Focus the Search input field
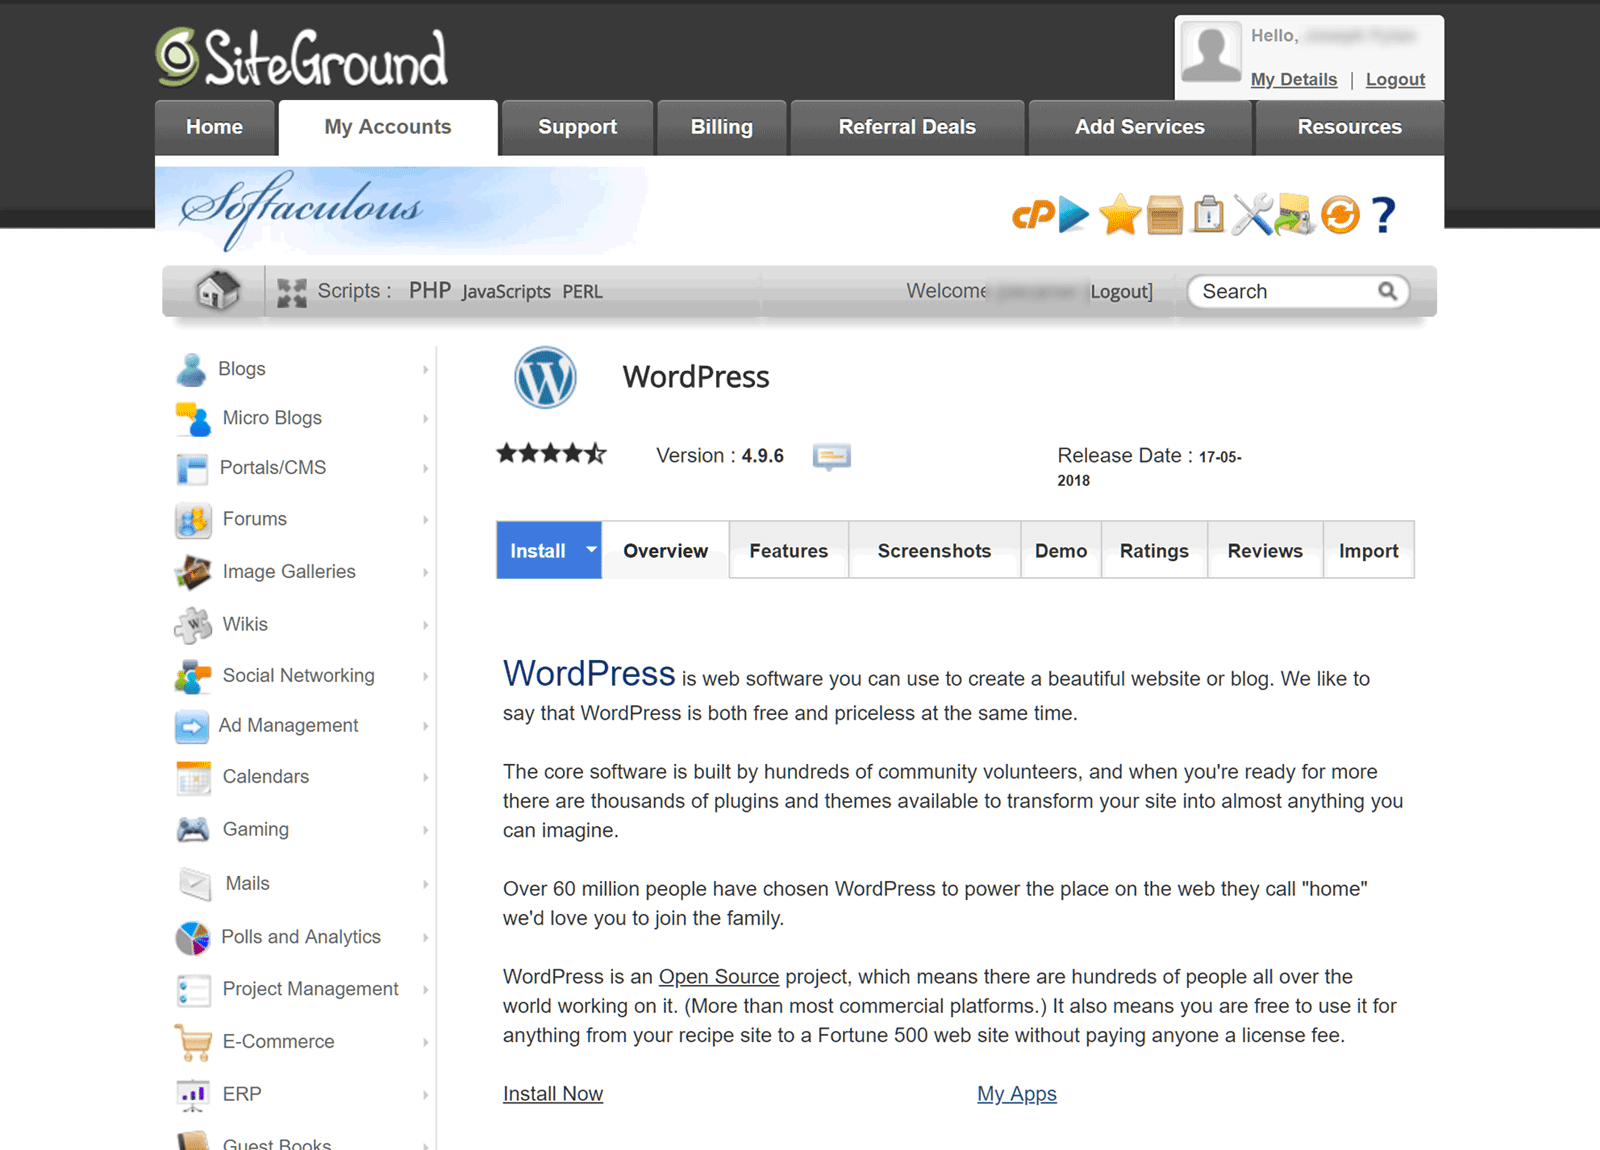 (x=1285, y=291)
